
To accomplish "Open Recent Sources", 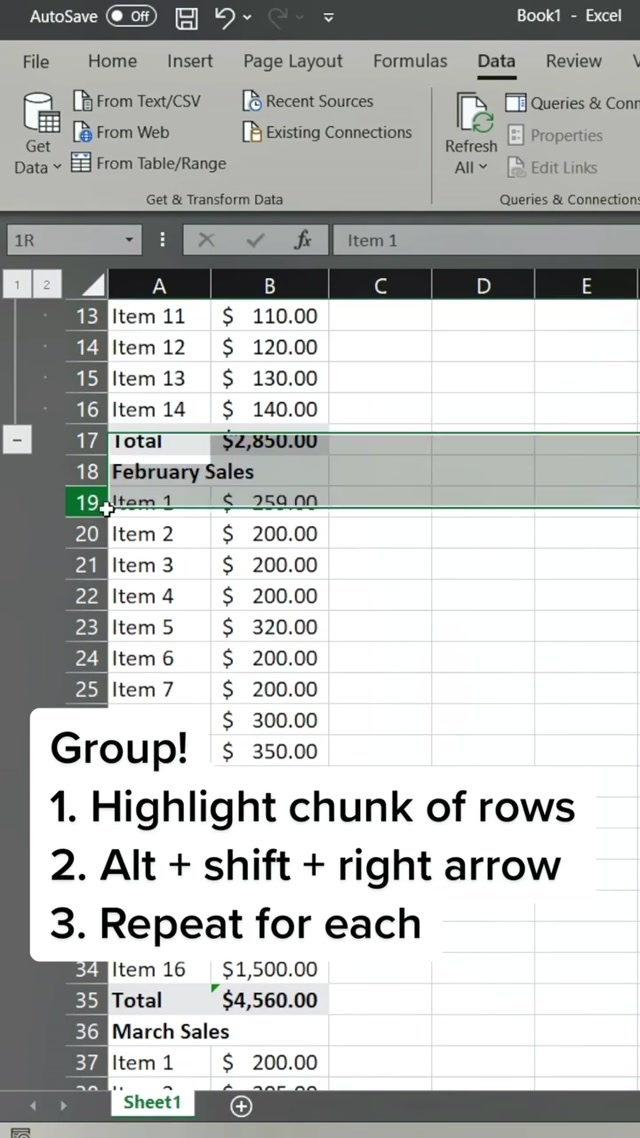I will (x=253, y=101).
